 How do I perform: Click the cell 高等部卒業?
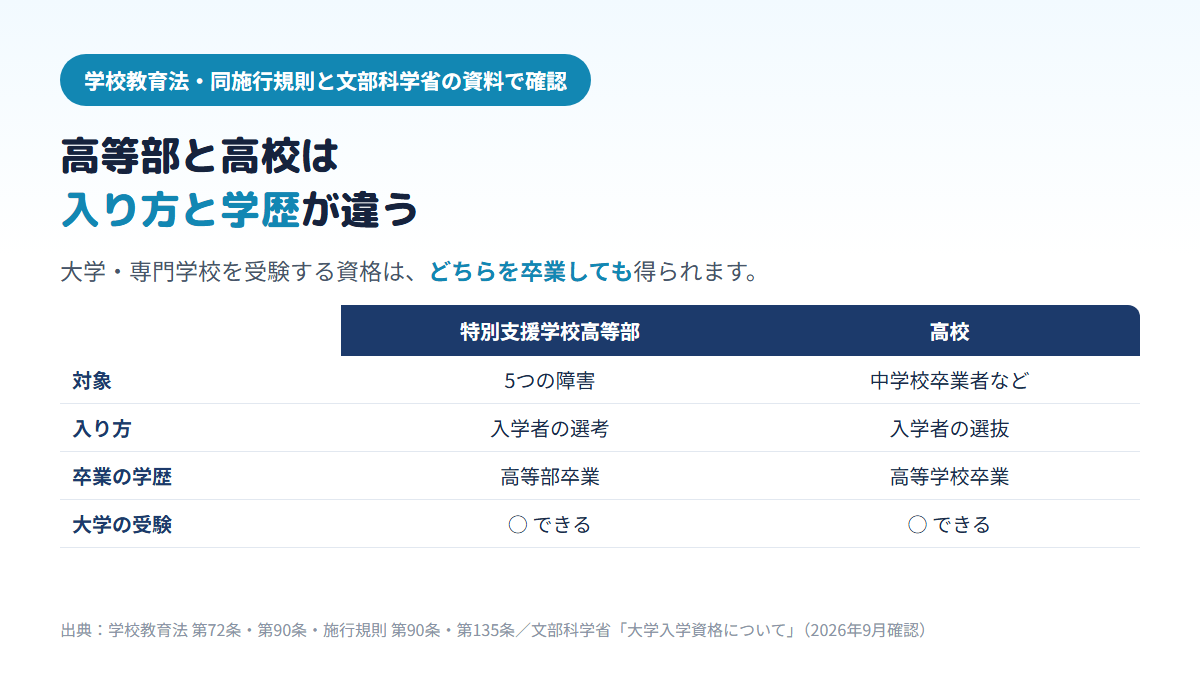(550, 477)
